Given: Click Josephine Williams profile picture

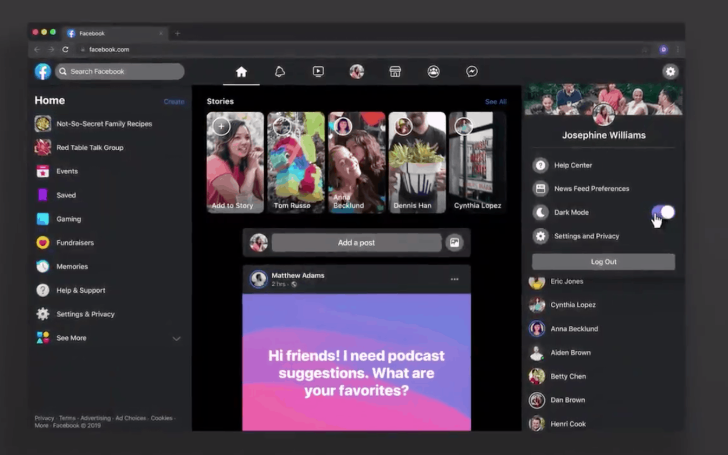Looking at the screenshot, I should [604, 114].
